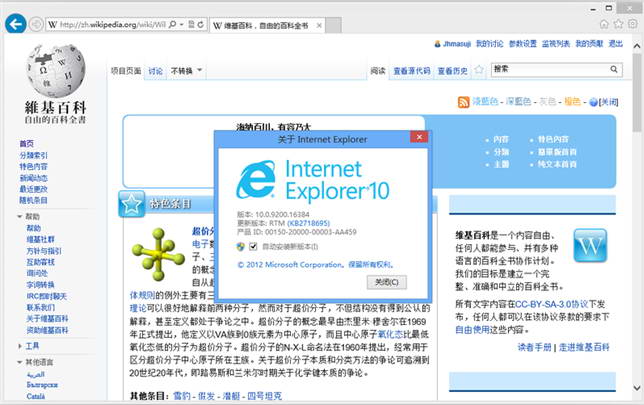Click the orange RSS feed icon
The width and height of the screenshot is (644, 405).
click(463, 102)
